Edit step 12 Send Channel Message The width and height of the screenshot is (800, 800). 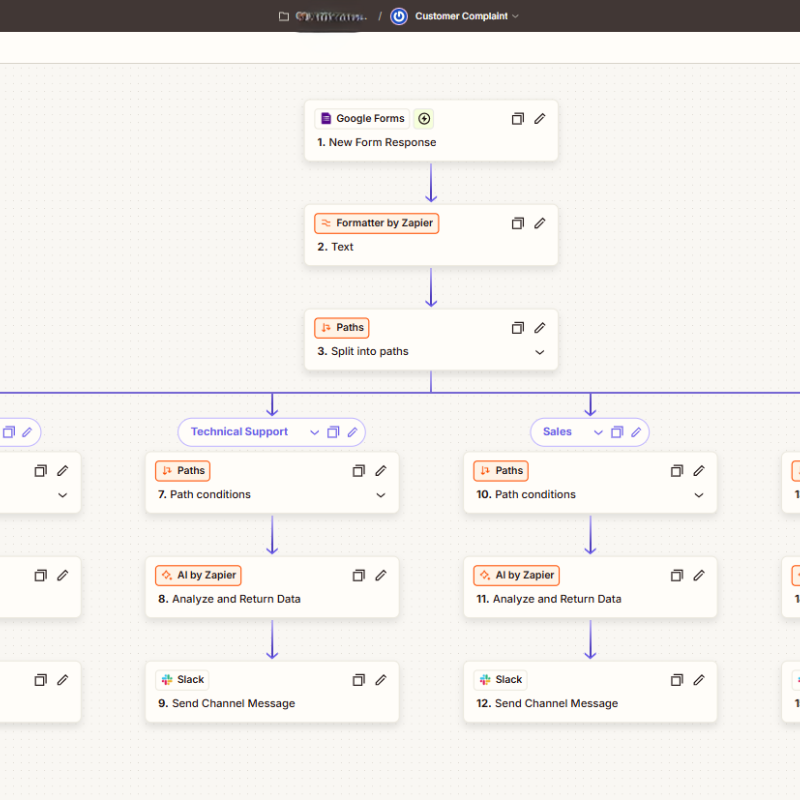(x=699, y=680)
